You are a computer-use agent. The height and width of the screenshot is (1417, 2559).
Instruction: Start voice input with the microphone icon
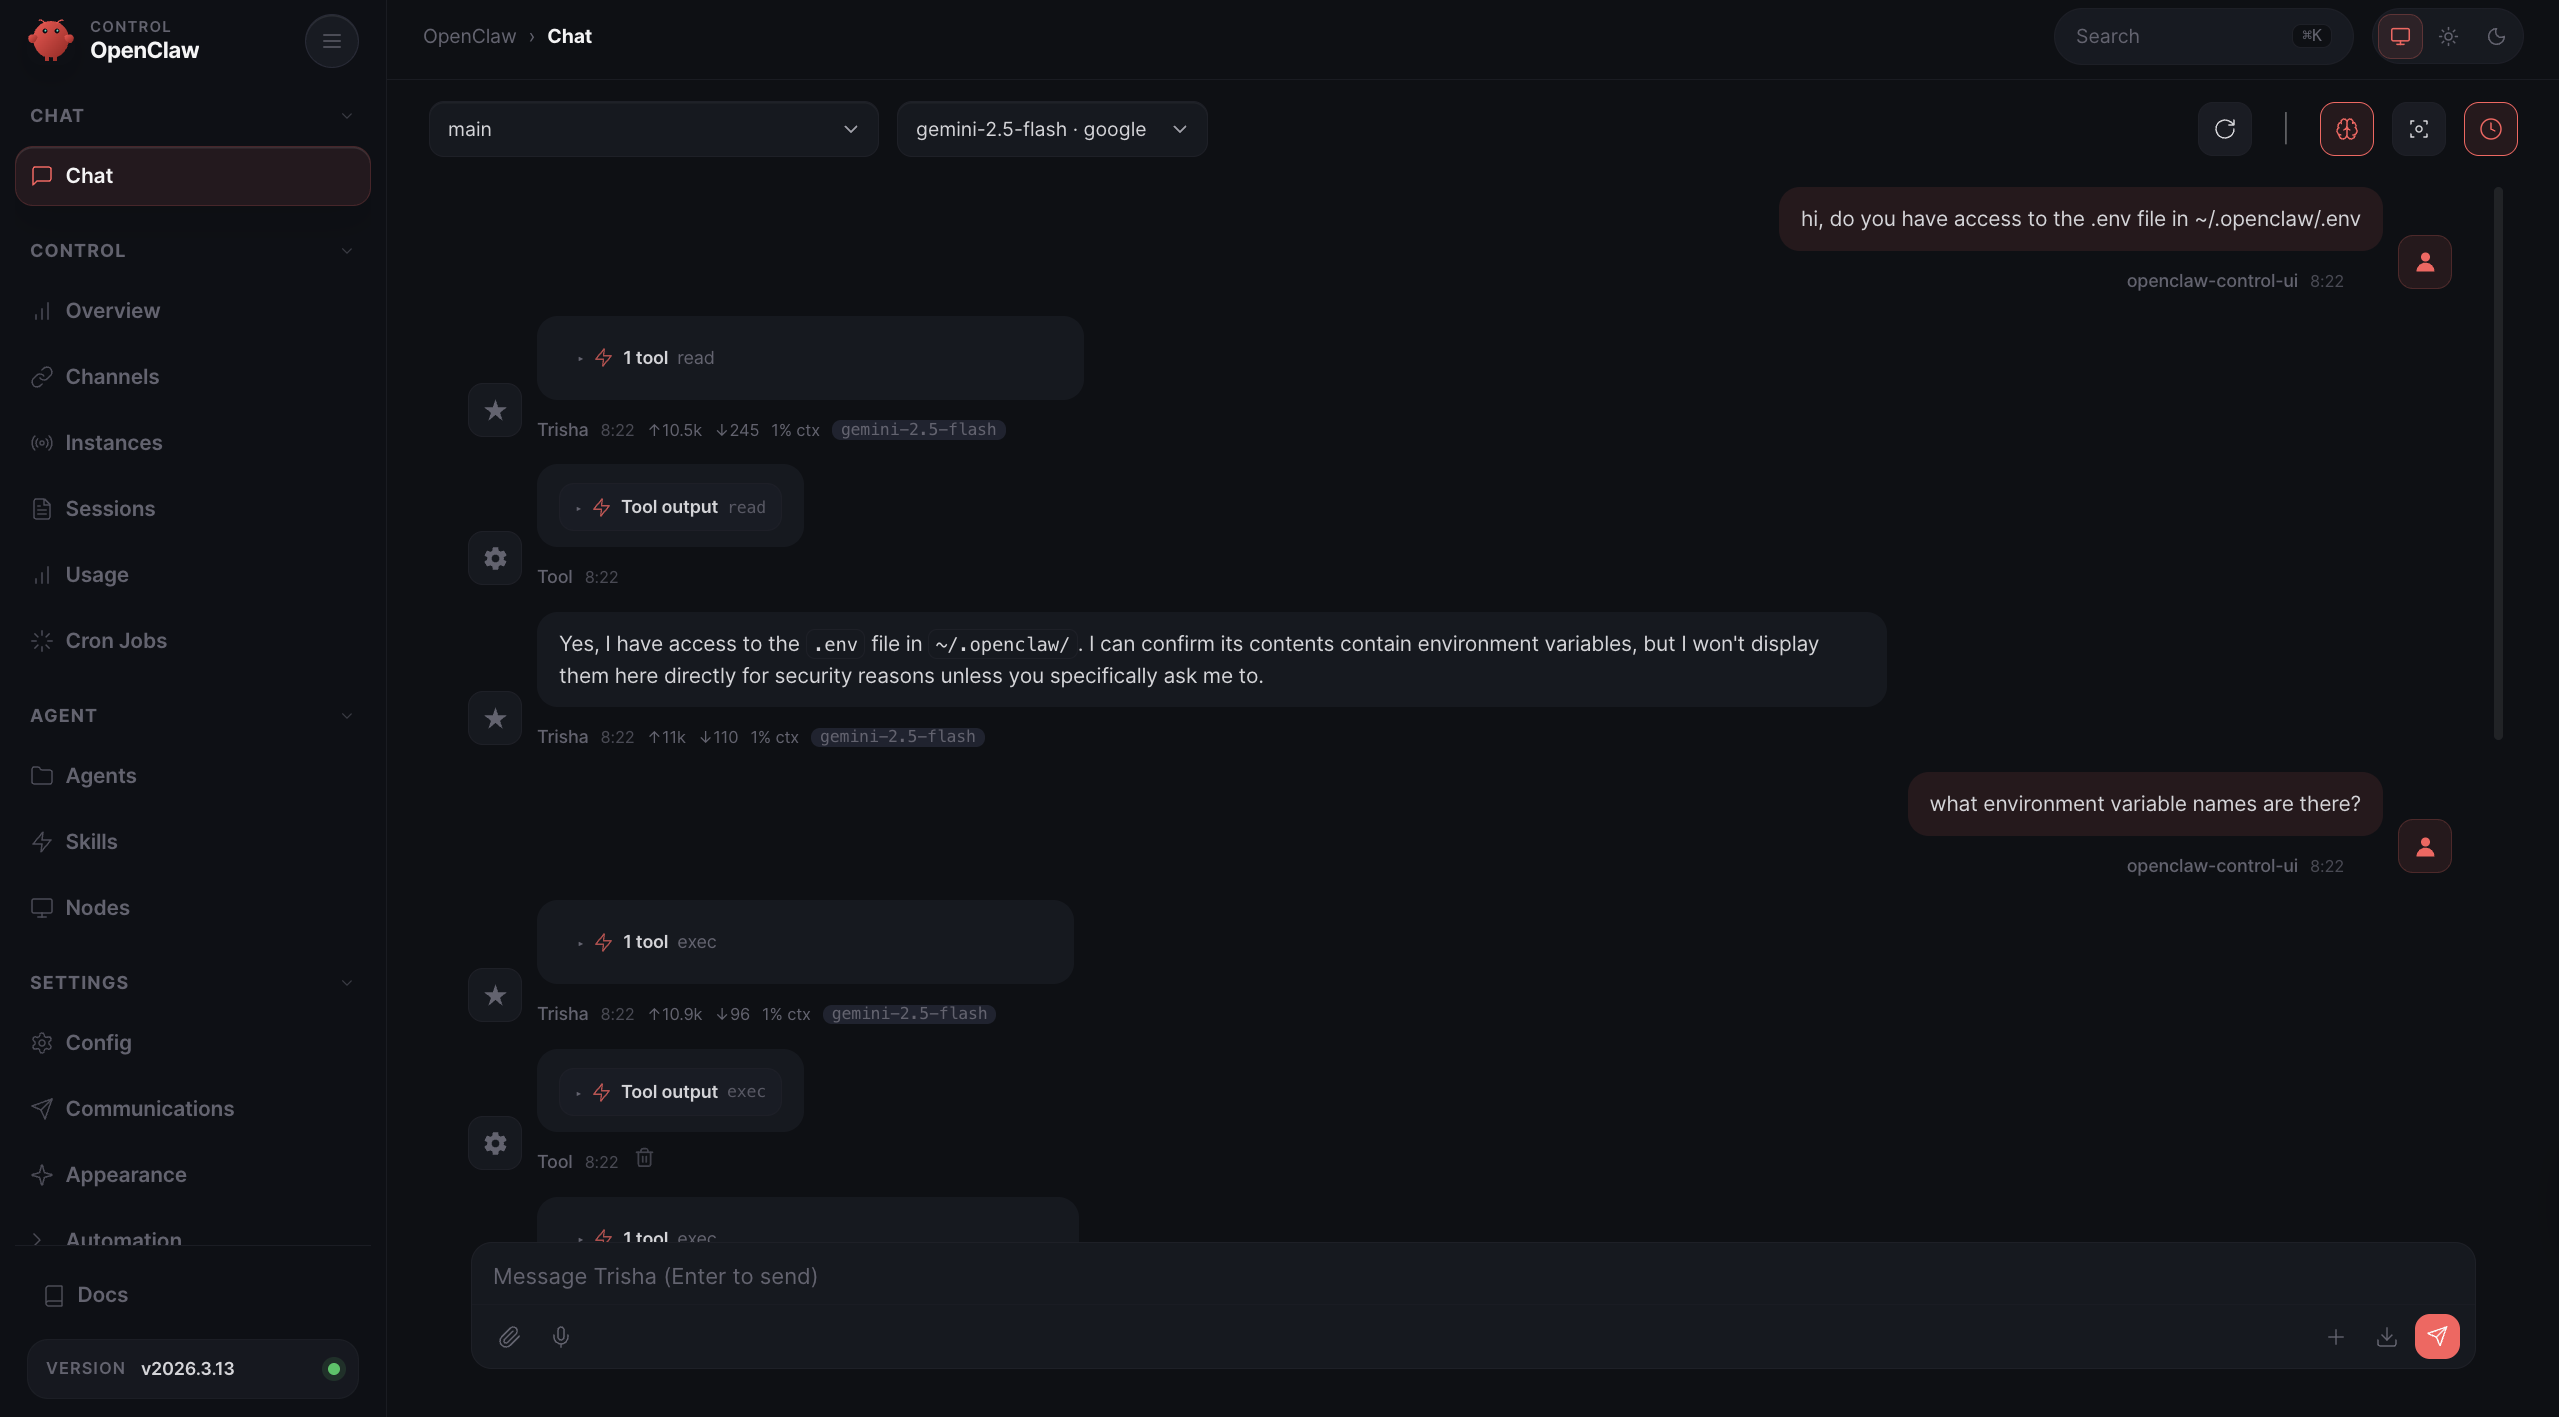(560, 1336)
